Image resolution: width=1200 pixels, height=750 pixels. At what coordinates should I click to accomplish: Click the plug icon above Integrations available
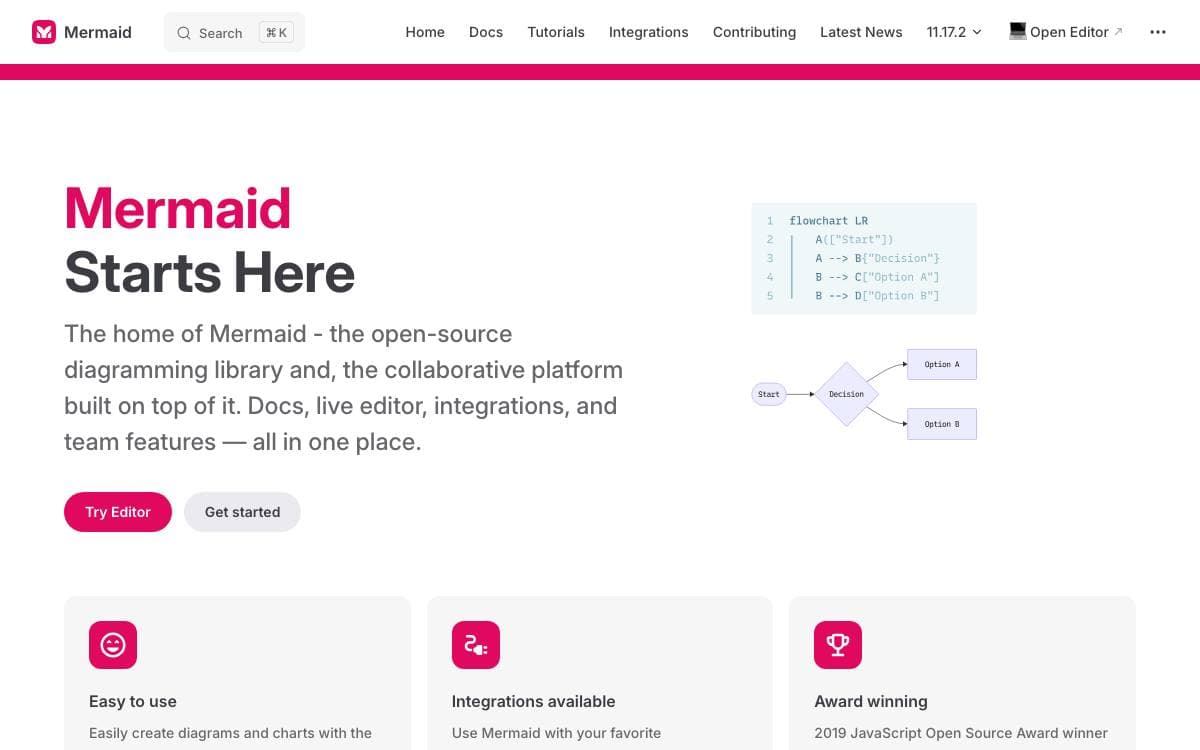point(476,645)
